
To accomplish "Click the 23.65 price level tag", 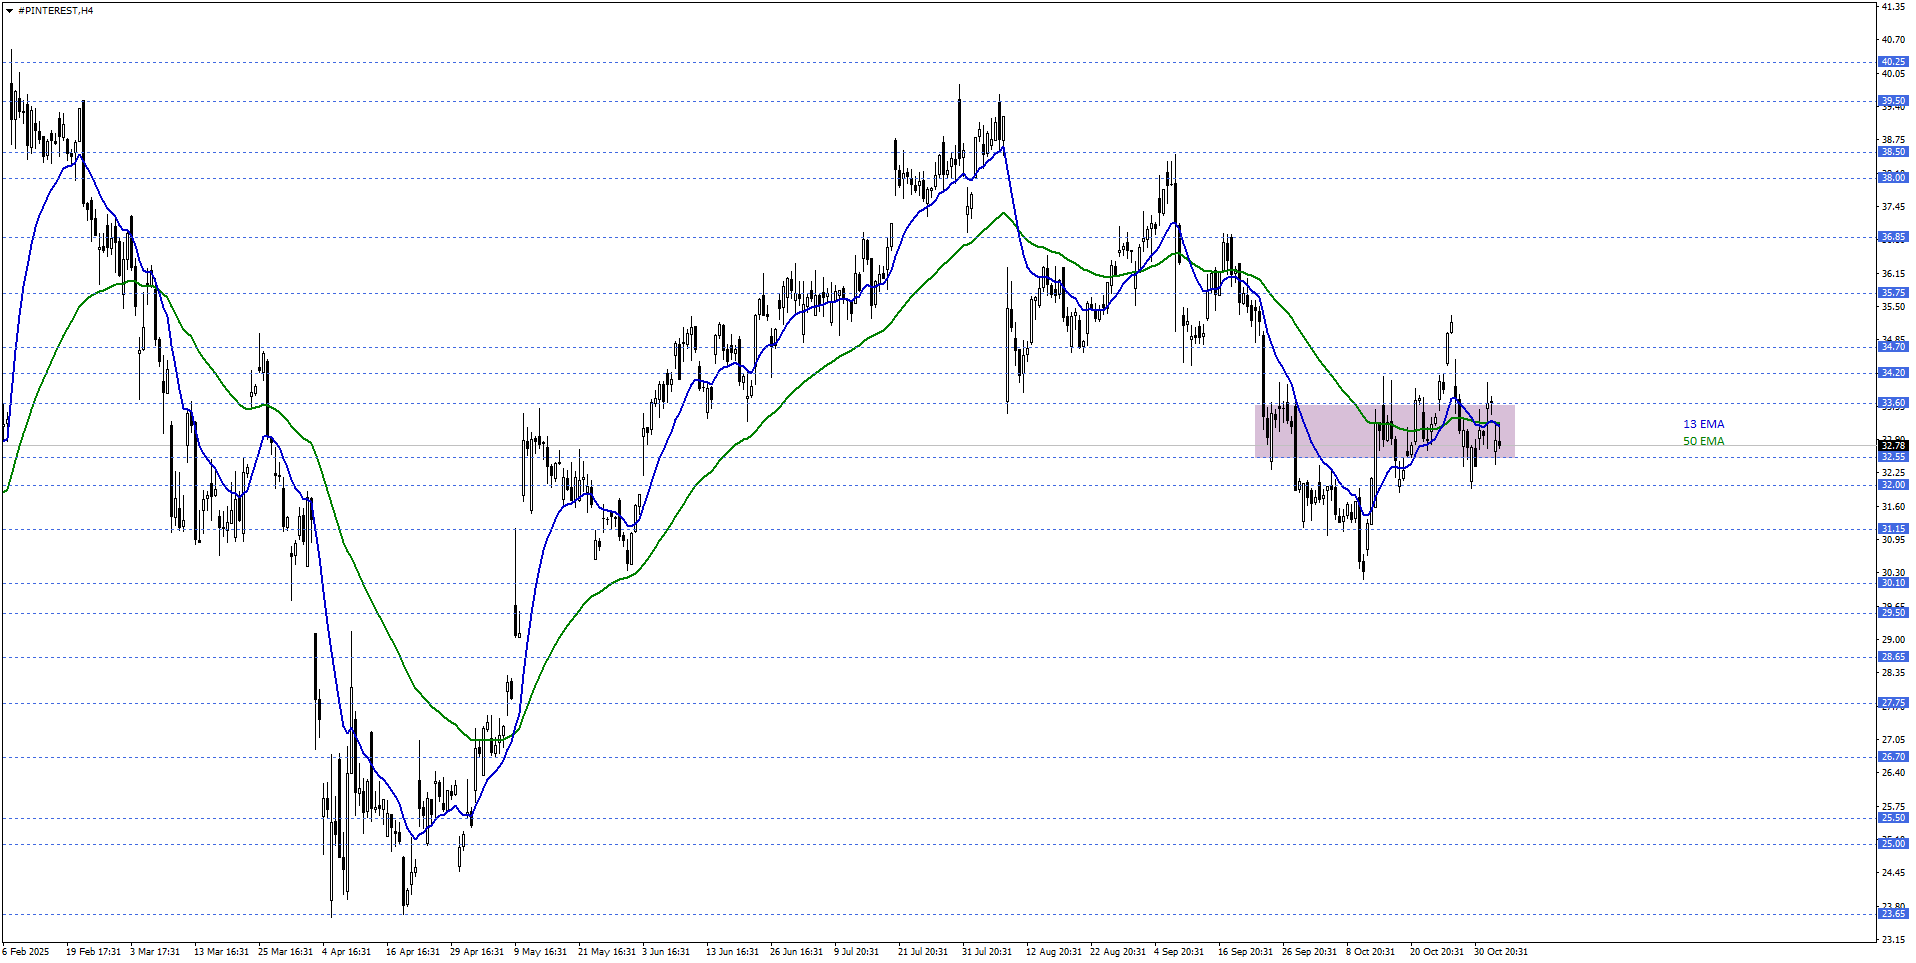I will tap(1893, 914).
